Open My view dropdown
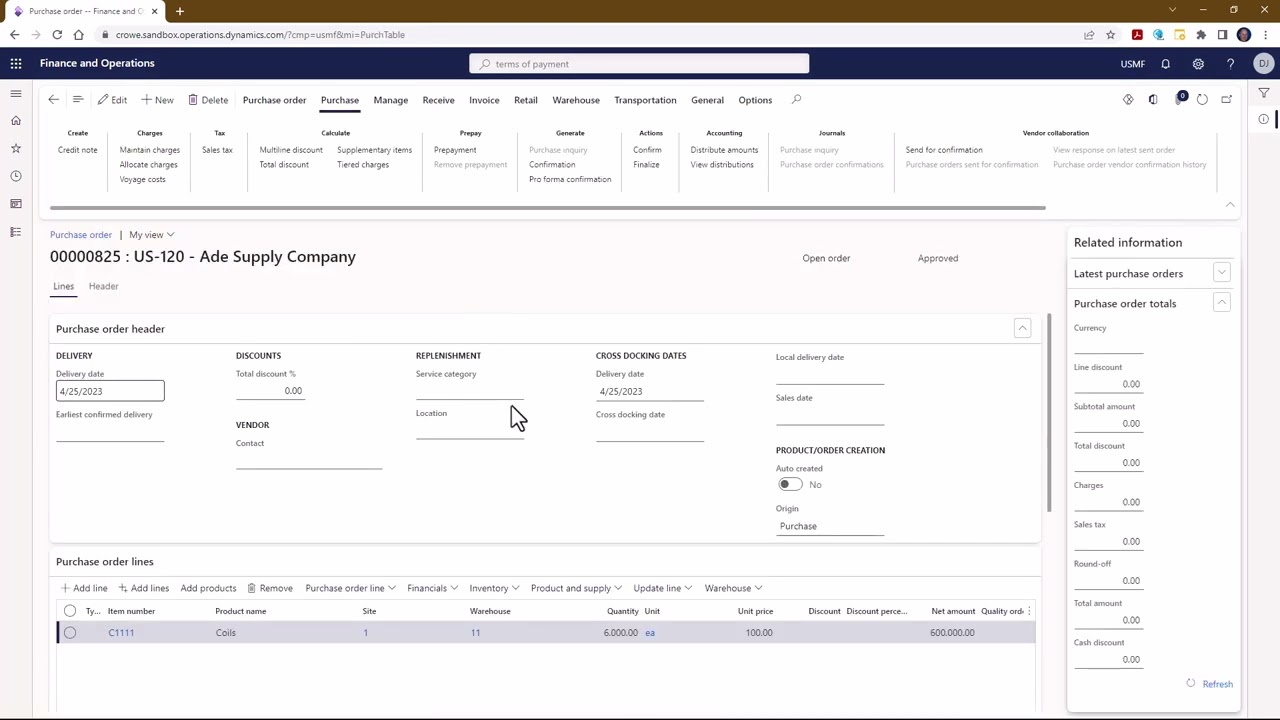 click(x=151, y=235)
